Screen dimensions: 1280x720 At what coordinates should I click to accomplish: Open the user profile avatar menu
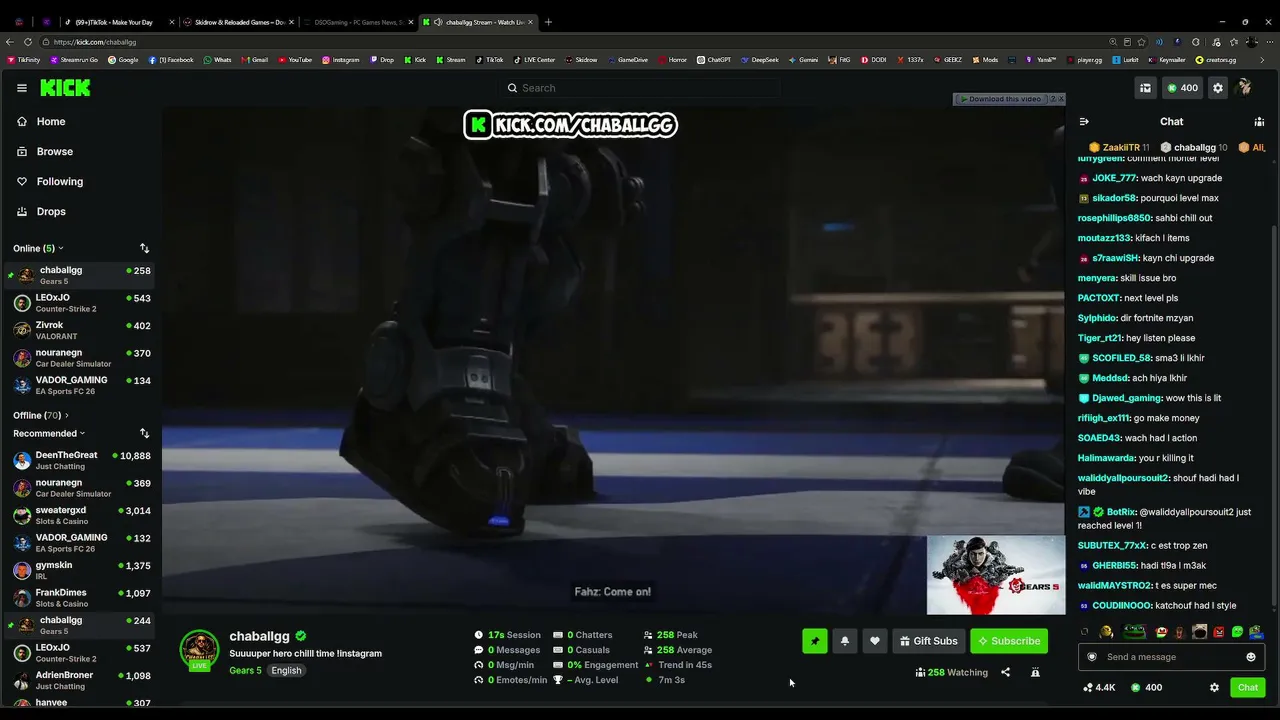click(x=1244, y=88)
